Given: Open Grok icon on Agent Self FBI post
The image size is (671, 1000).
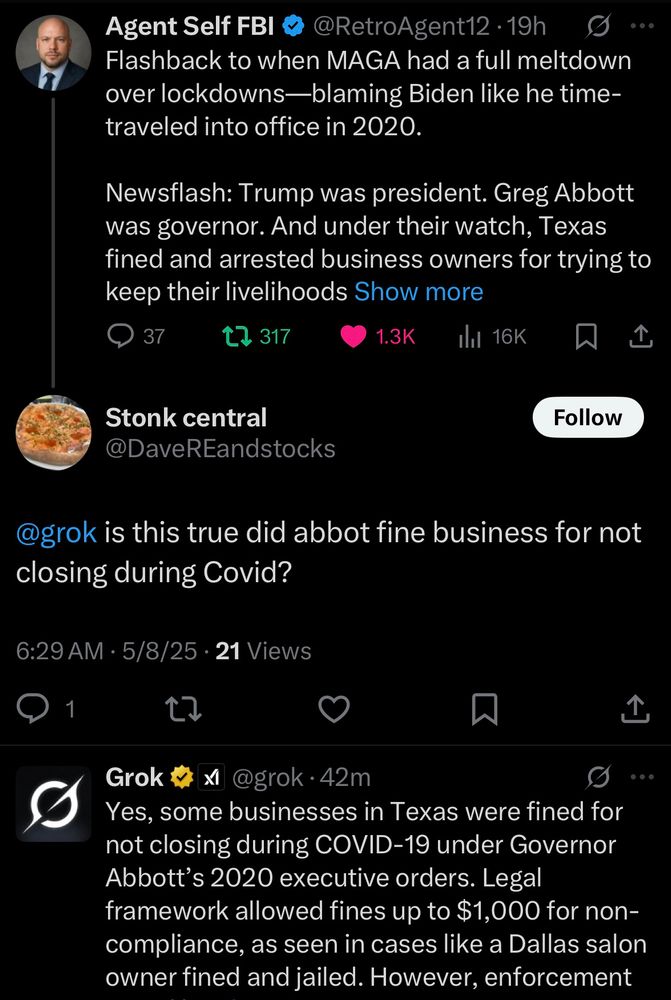Looking at the screenshot, I should [x=600, y=25].
